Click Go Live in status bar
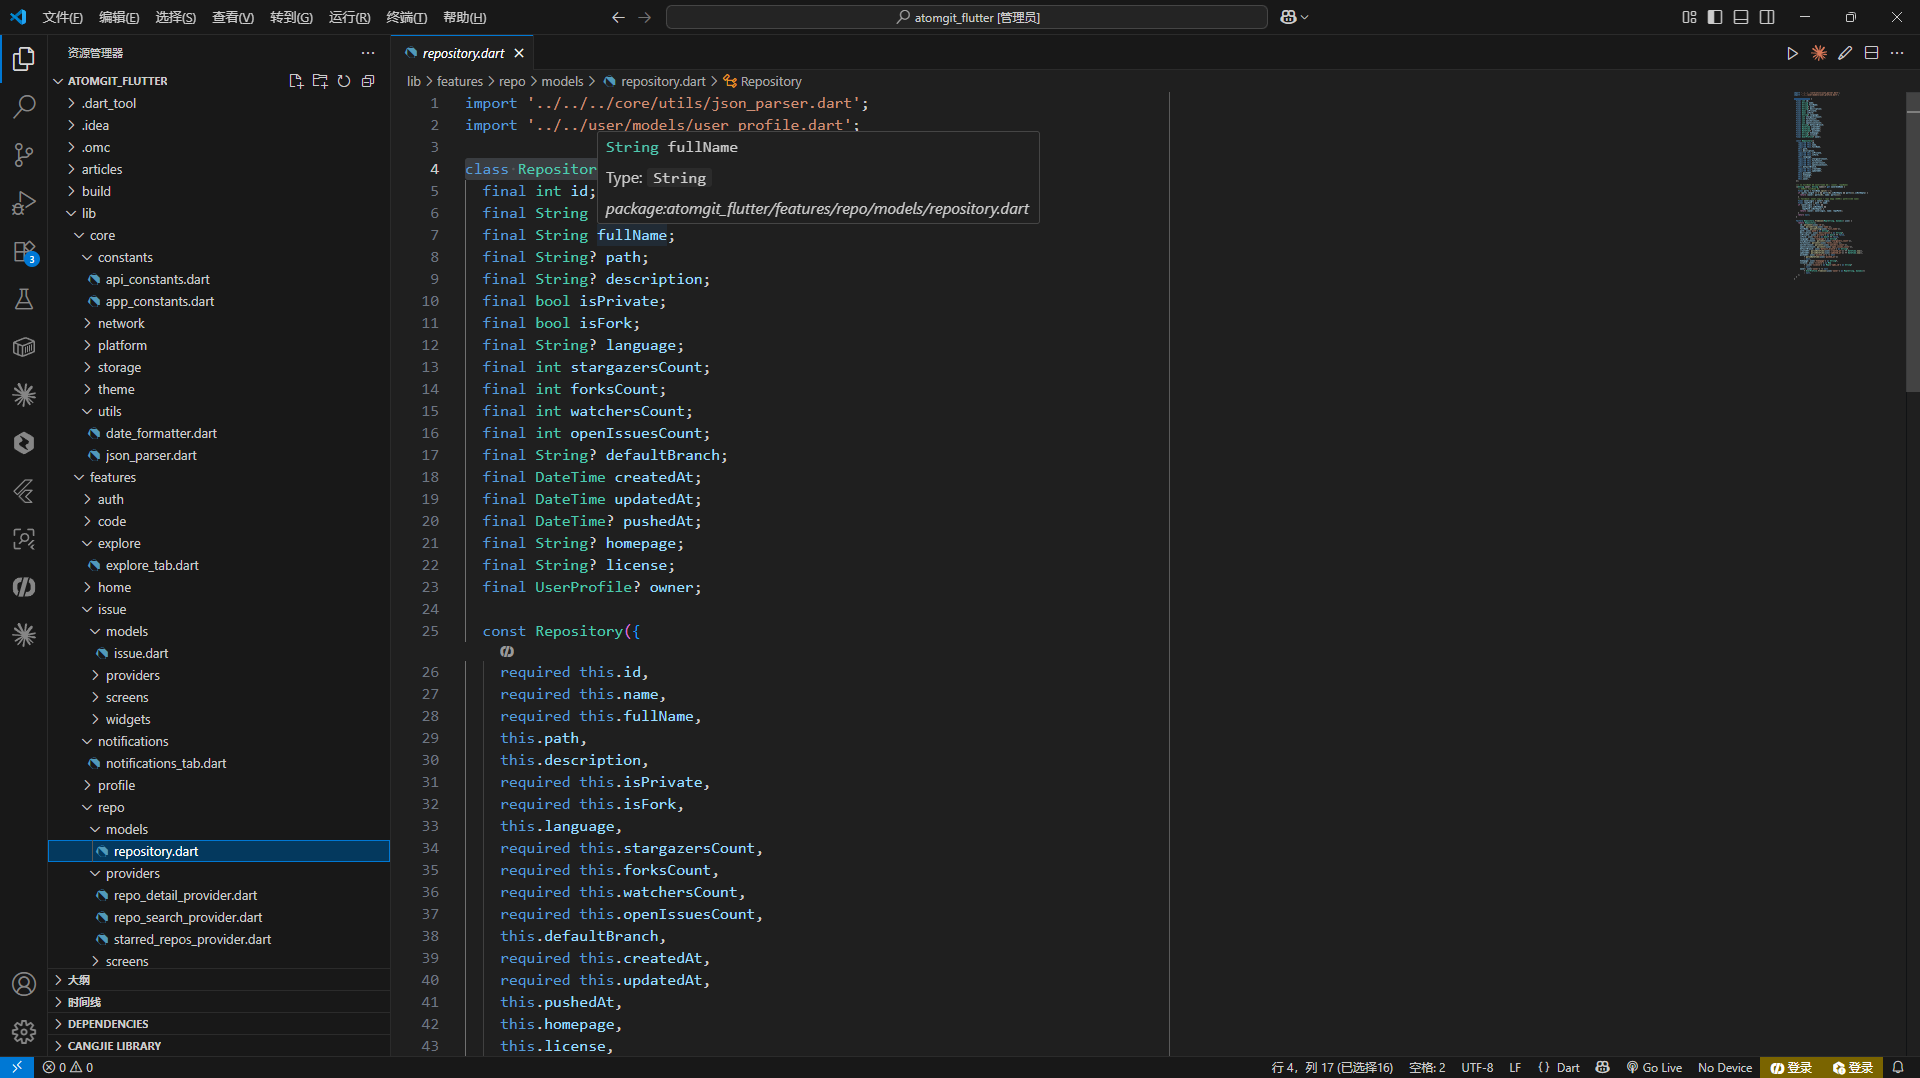This screenshot has height=1078, width=1920. 1654,1067
